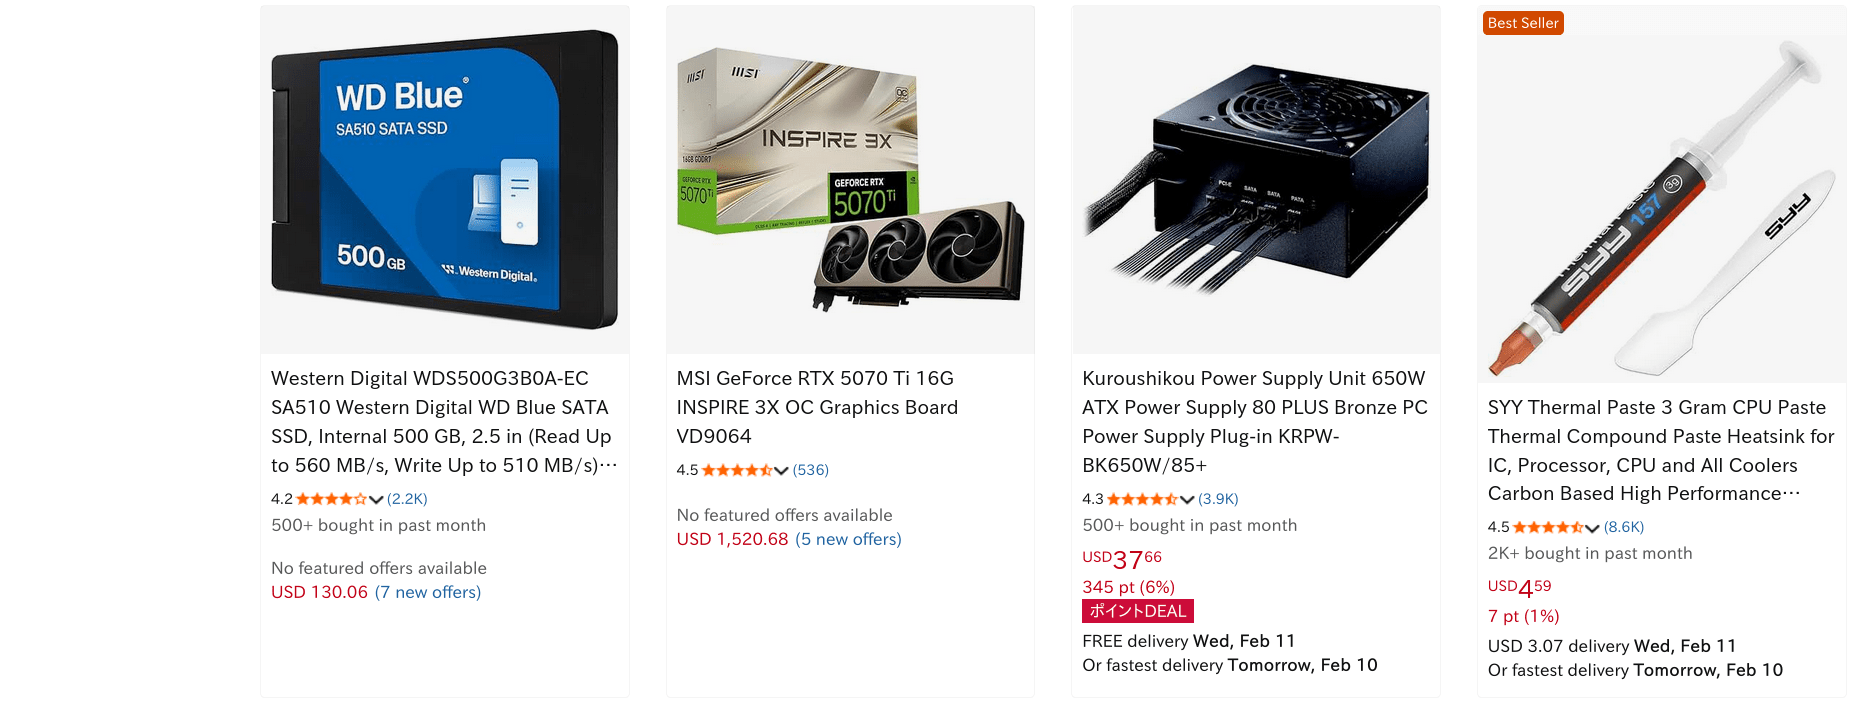Click the Best Seller badge
The width and height of the screenshot is (1874, 710).
coord(1523,23)
